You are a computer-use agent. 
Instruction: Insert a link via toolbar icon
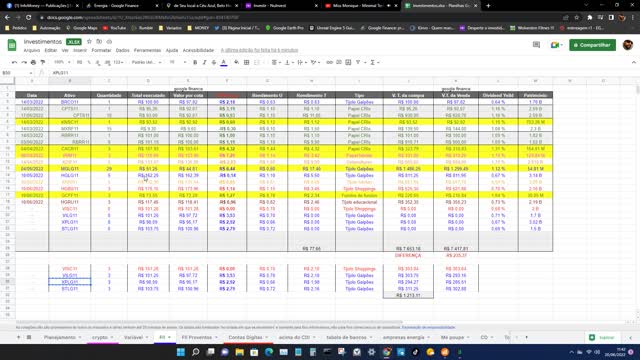click(329, 62)
